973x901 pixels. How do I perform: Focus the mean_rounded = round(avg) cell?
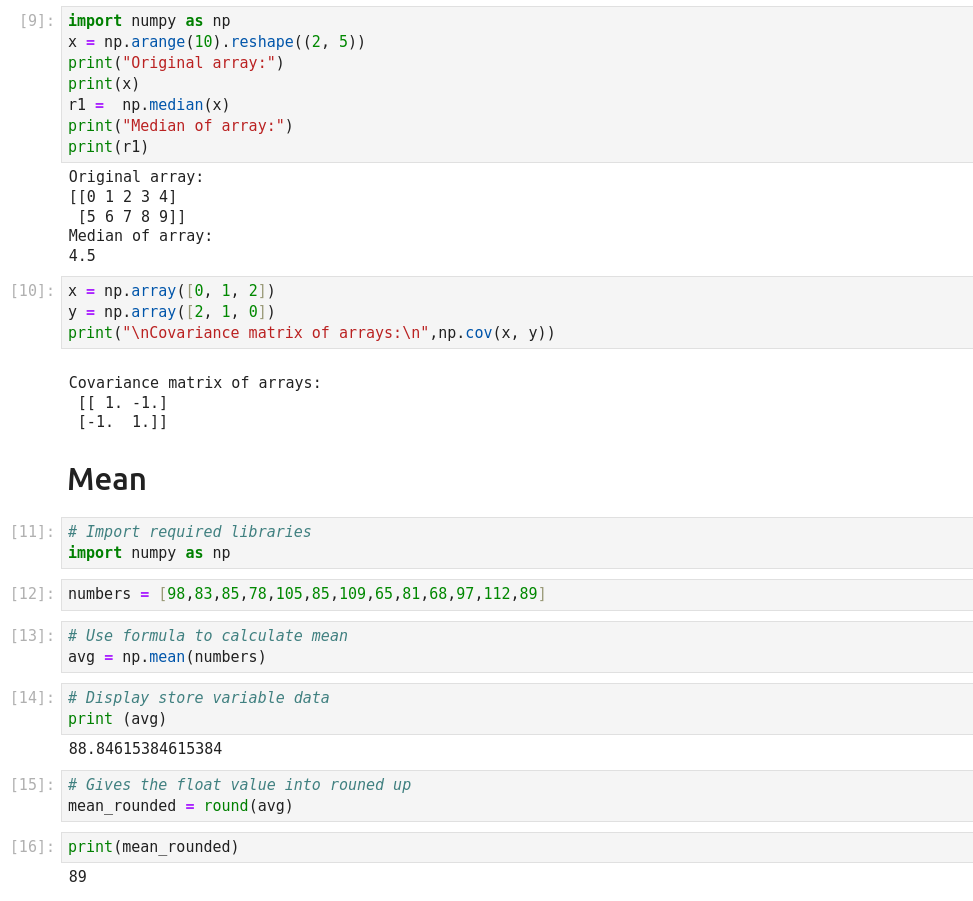(x=500, y=795)
